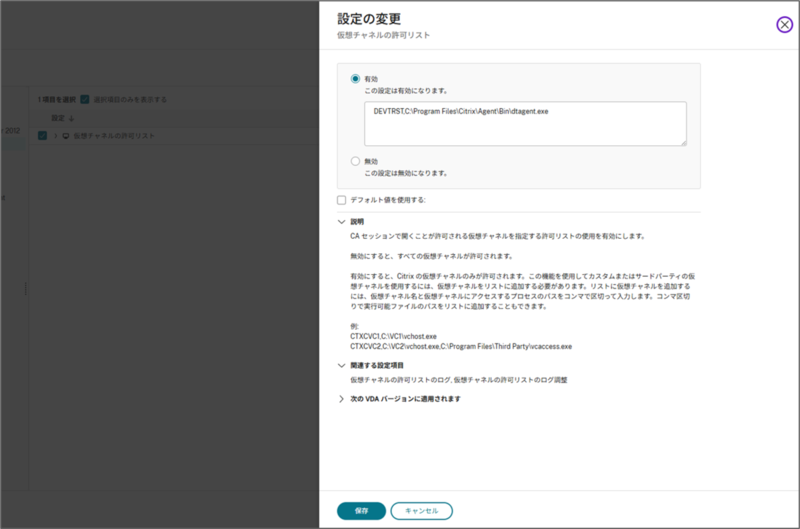Click the 1項目を選択 label

tap(57, 99)
